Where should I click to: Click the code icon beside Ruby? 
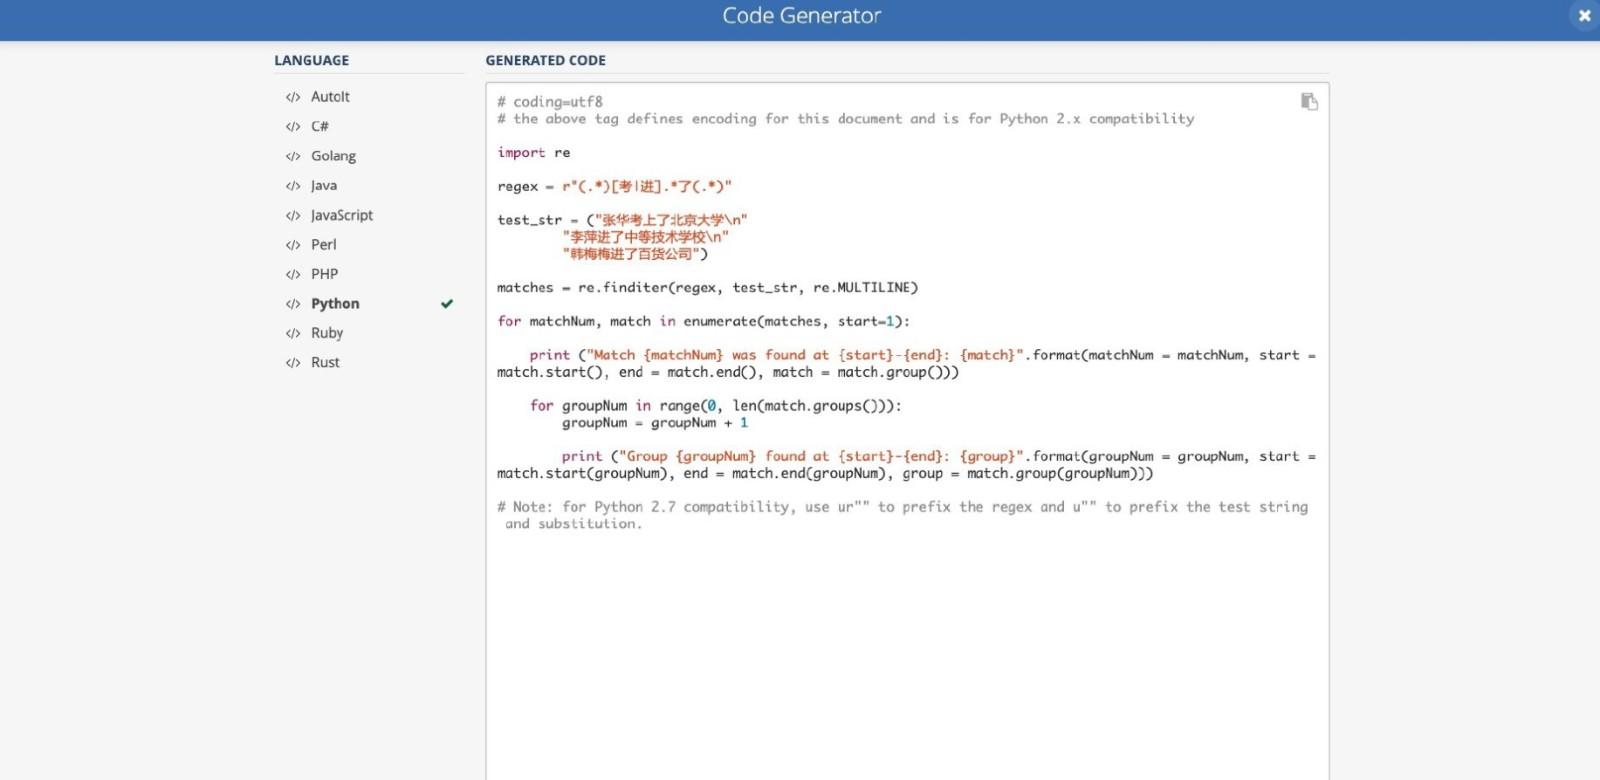(x=293, y=334)
